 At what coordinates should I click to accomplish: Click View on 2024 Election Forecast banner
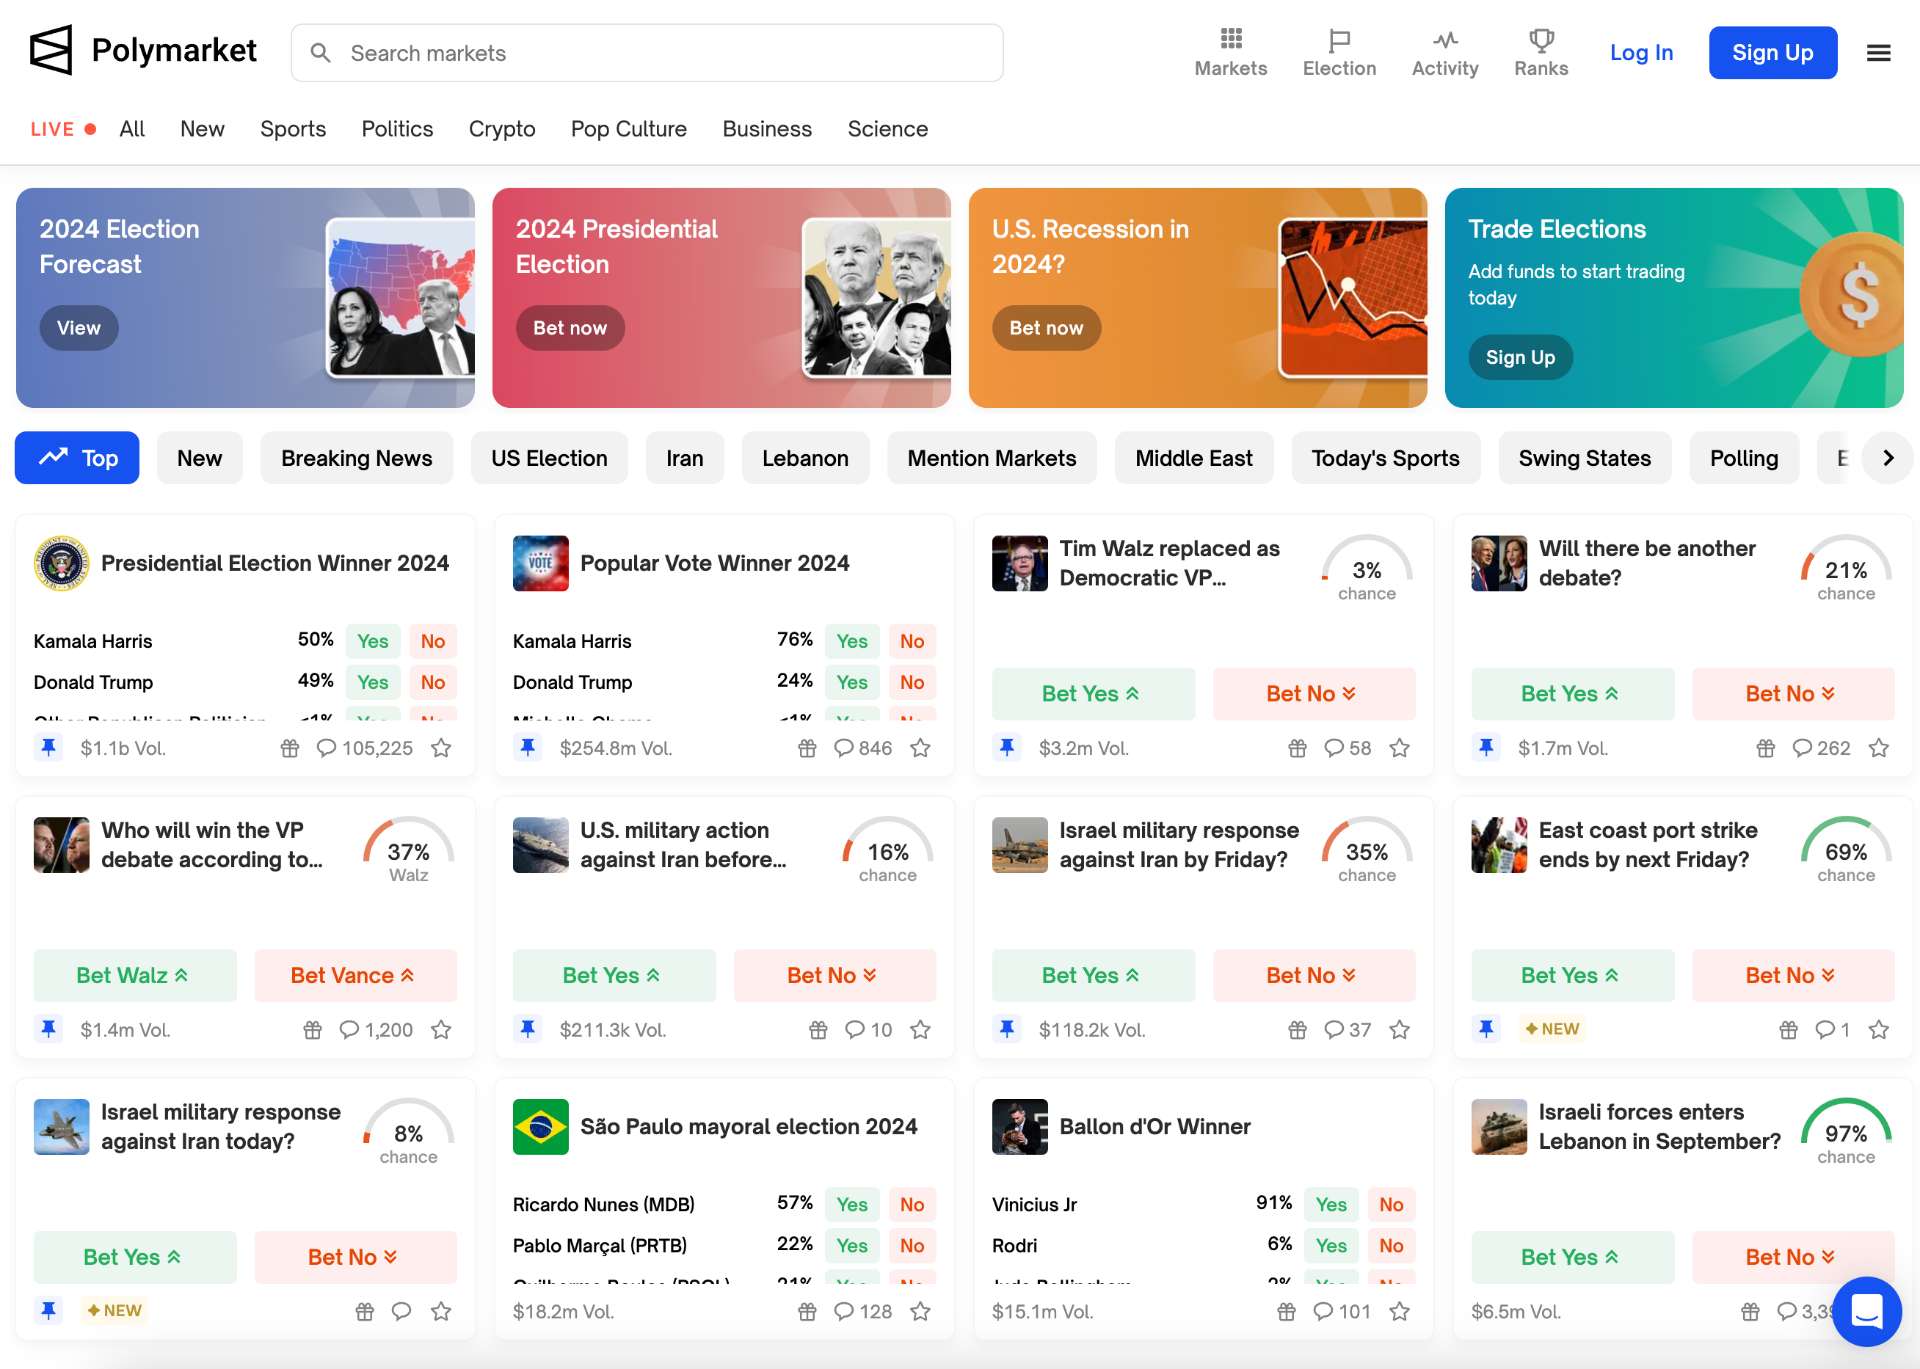click(x=79, y=328)
